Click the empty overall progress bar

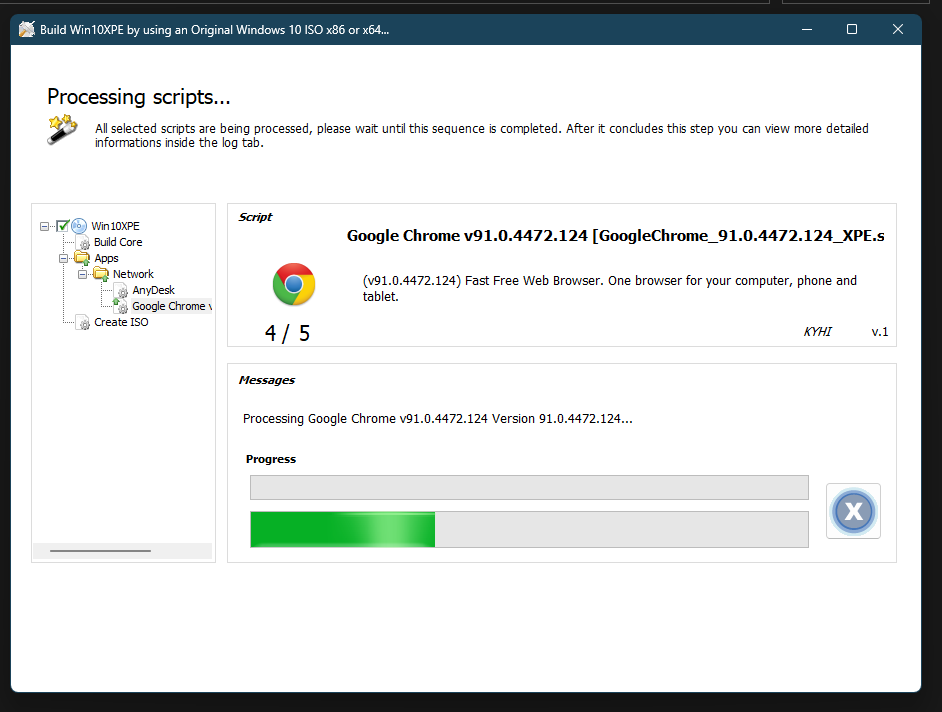pos(529,487)
